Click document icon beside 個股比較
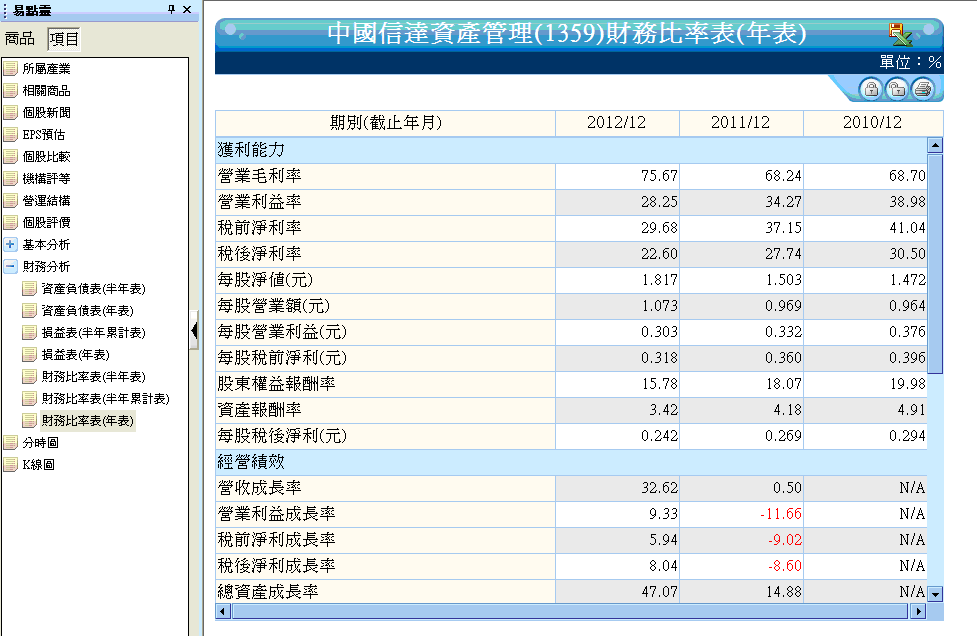Viewport: 977px width, 636px height. point(11,156)
